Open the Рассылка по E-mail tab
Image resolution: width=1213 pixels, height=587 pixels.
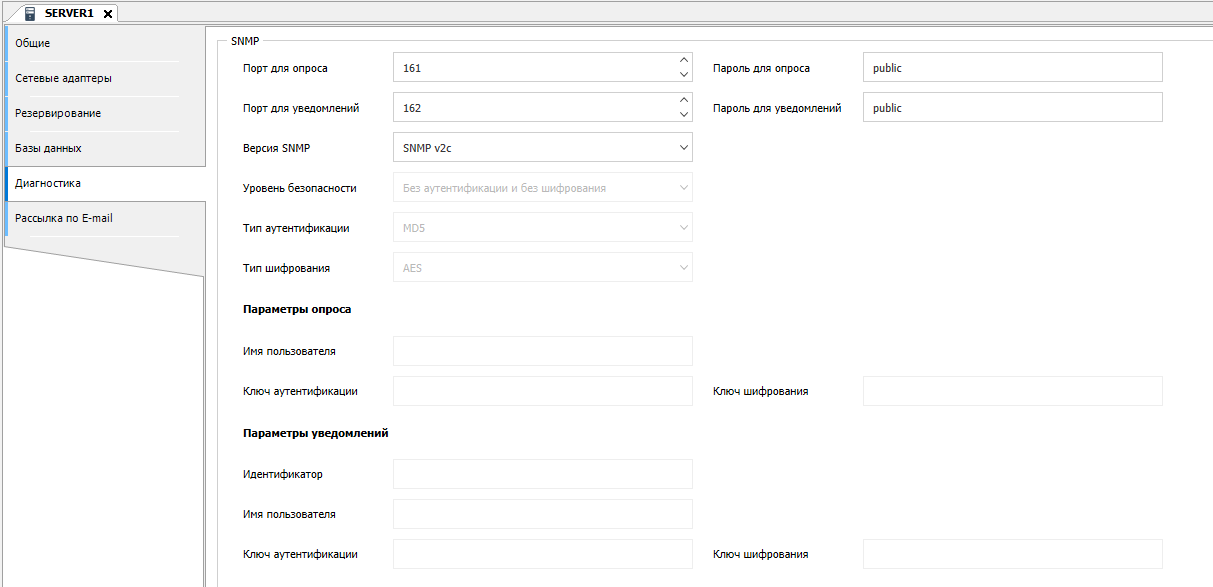pos(105,219)
